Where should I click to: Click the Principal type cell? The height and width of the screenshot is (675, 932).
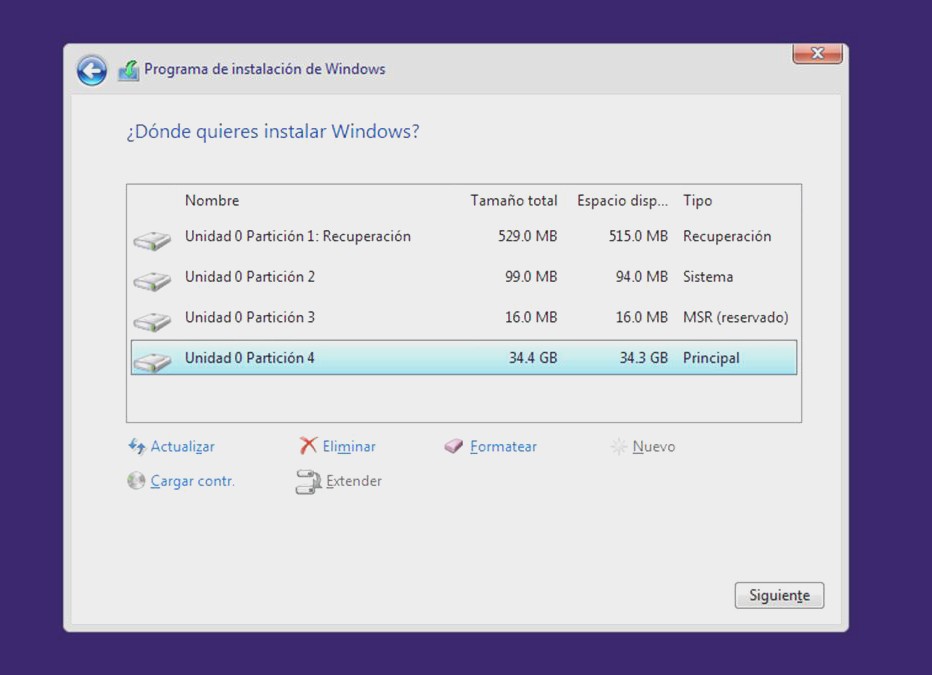click(x=711, y=358)
